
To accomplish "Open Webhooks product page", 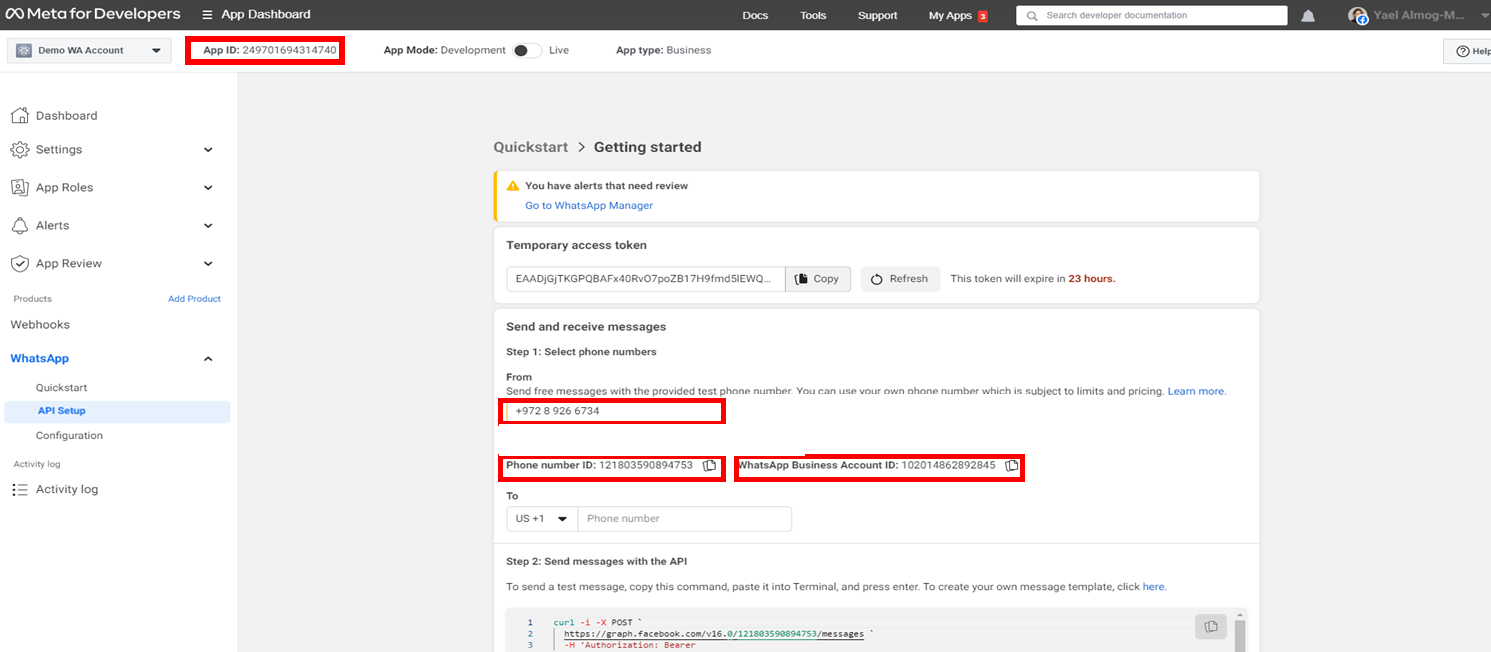I will (40, 325).
